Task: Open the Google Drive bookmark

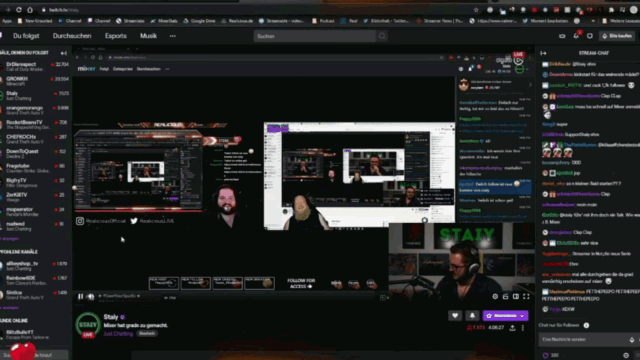Action: pyautogui.click(x=199, y=21)
